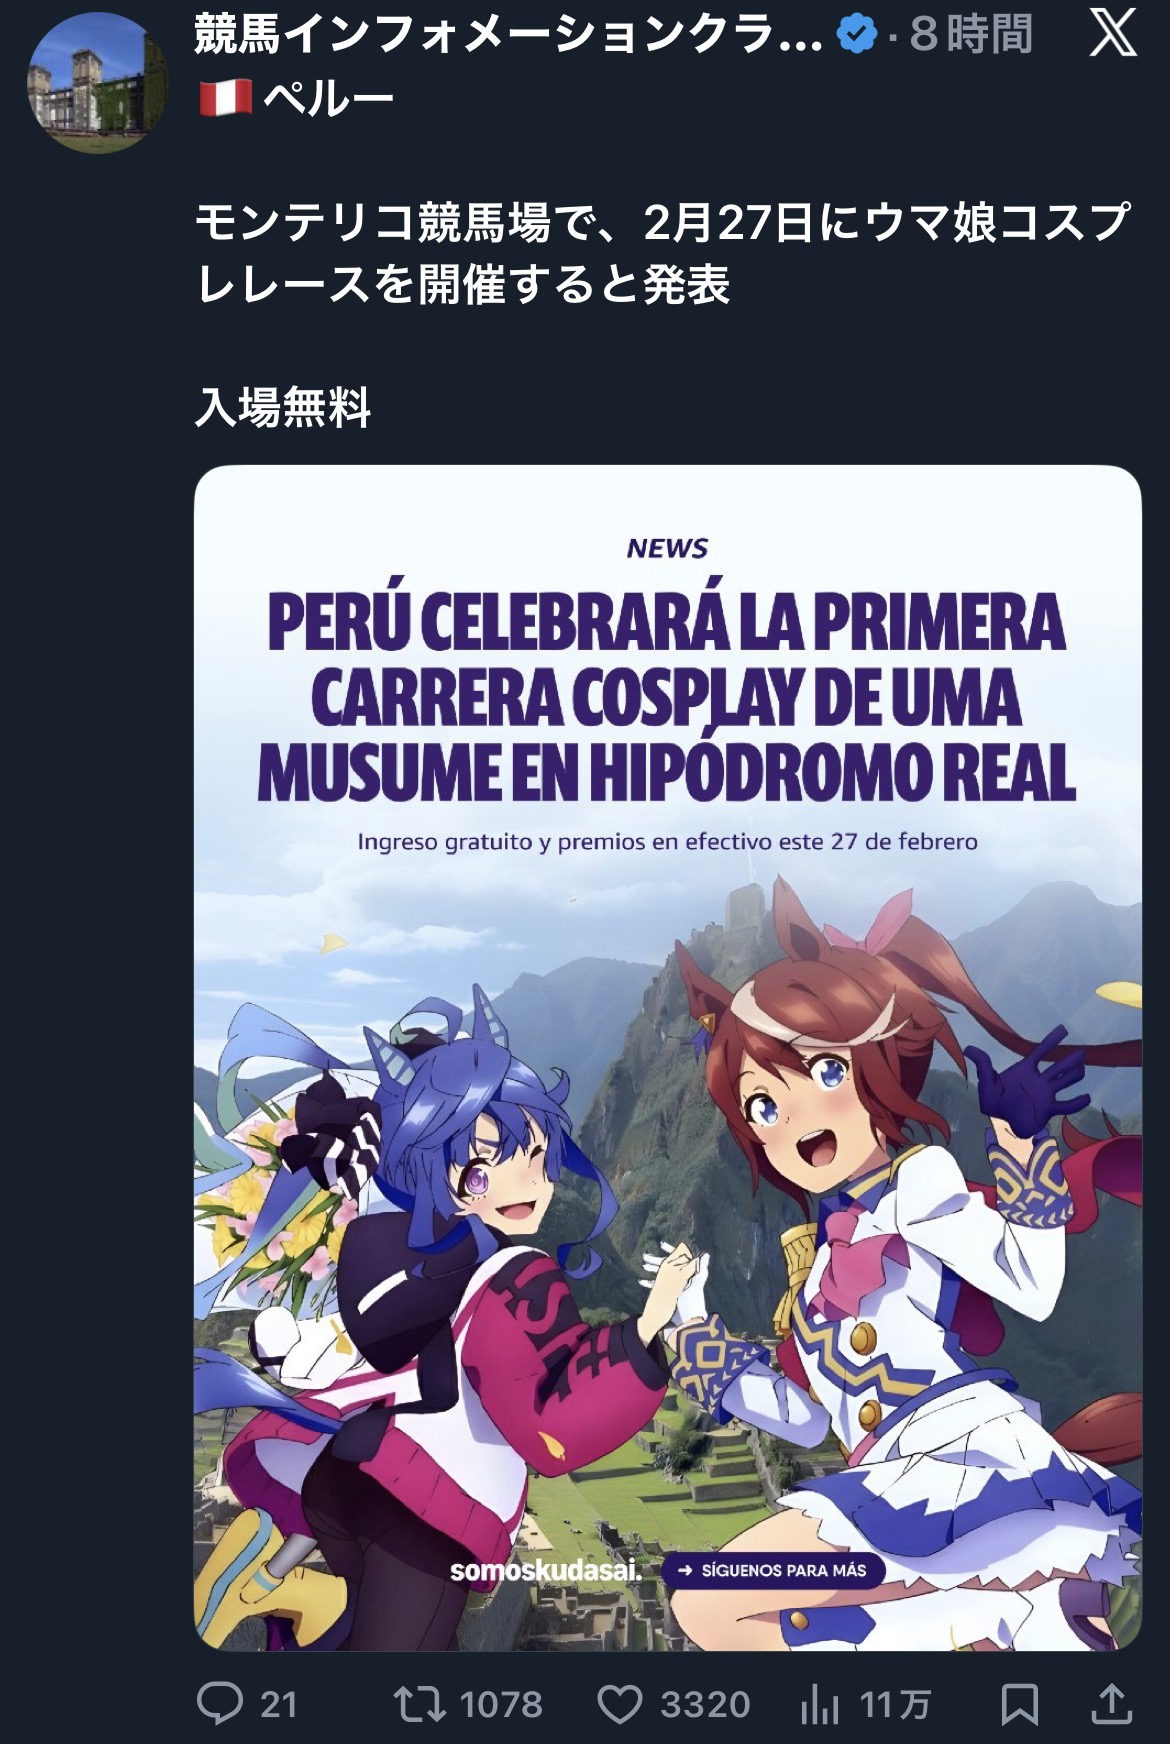
Task: Open the author's profile picture
Action: 97,83
